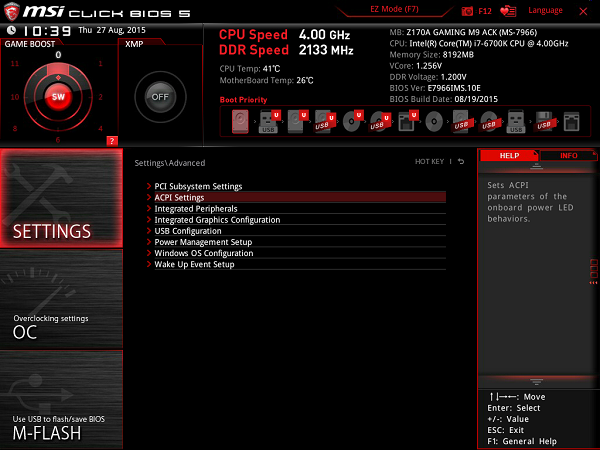Select legacy network boot icon at end
Screen dimensions: 600x450
(x=571, y=122)
